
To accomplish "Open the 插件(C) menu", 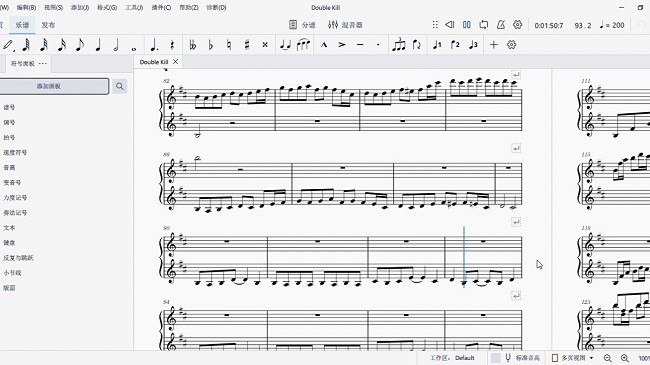I will click(161, 7).
